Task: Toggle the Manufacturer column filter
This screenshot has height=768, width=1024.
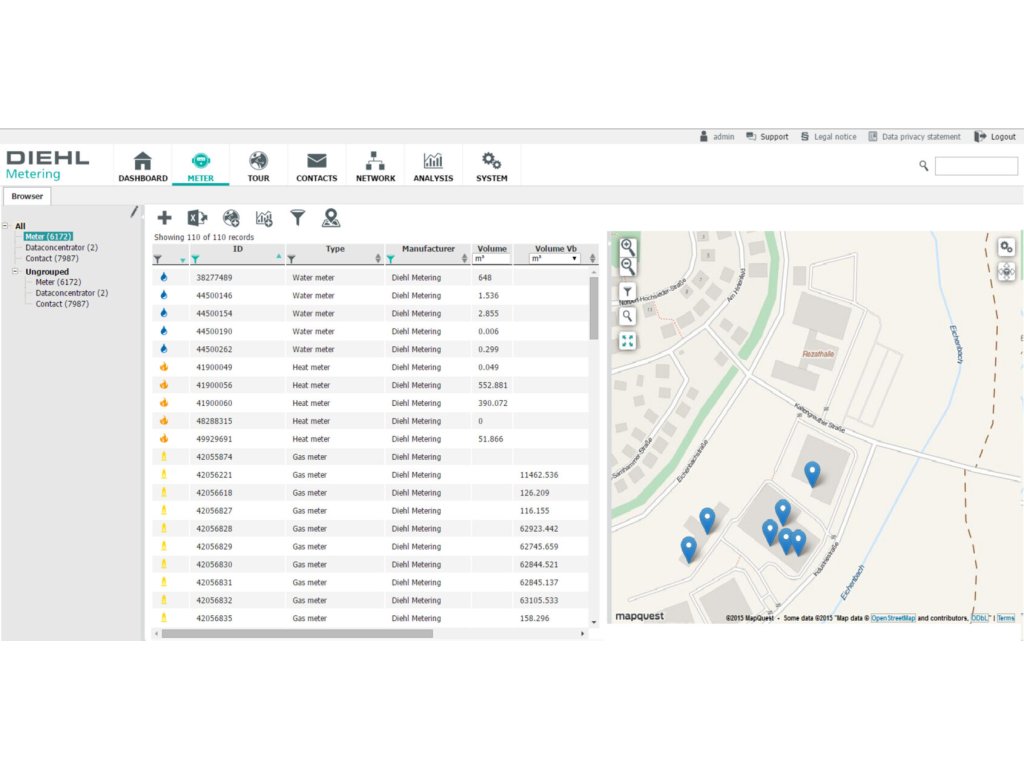Action: pyautogui.click(x=391, y=259)
